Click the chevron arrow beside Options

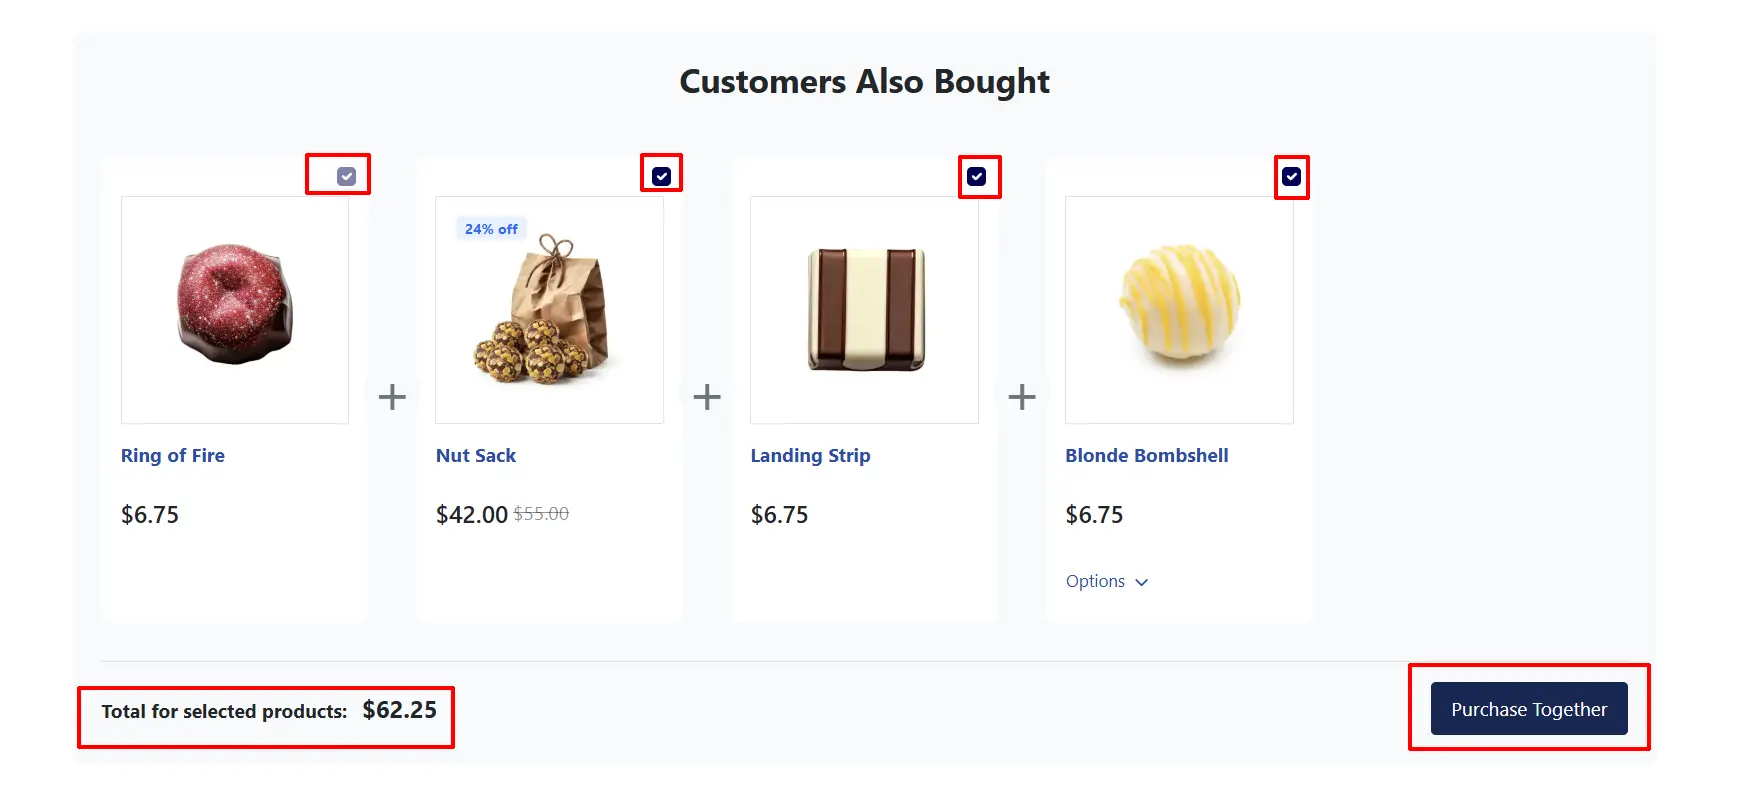point(1141,582)
